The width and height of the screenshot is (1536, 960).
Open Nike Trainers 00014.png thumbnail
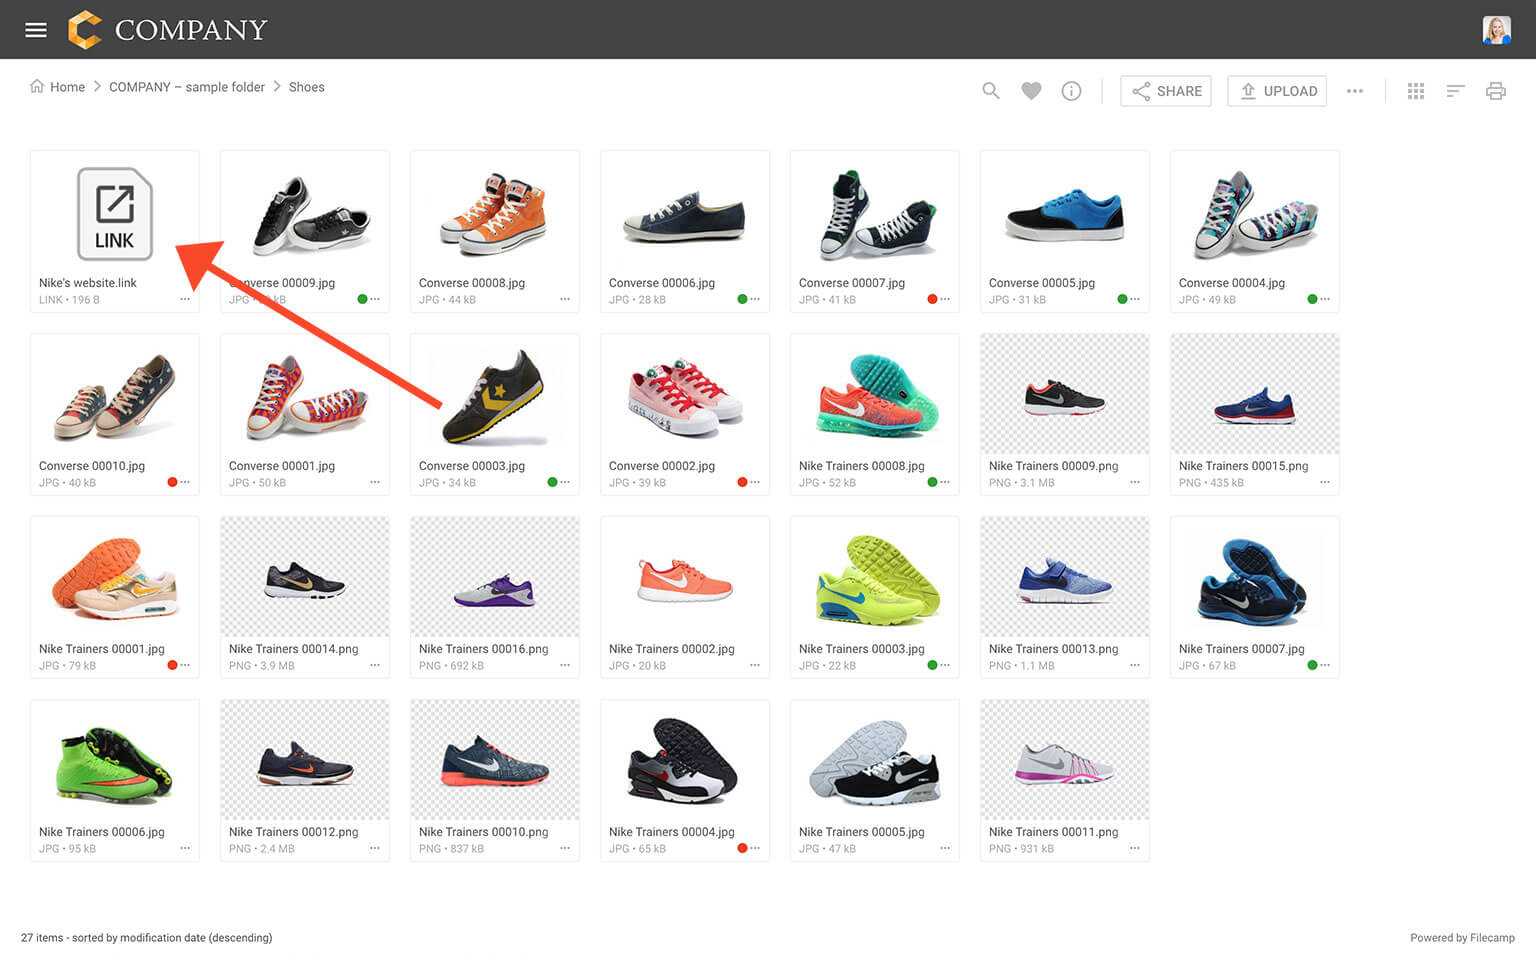(x=305, y=578)
